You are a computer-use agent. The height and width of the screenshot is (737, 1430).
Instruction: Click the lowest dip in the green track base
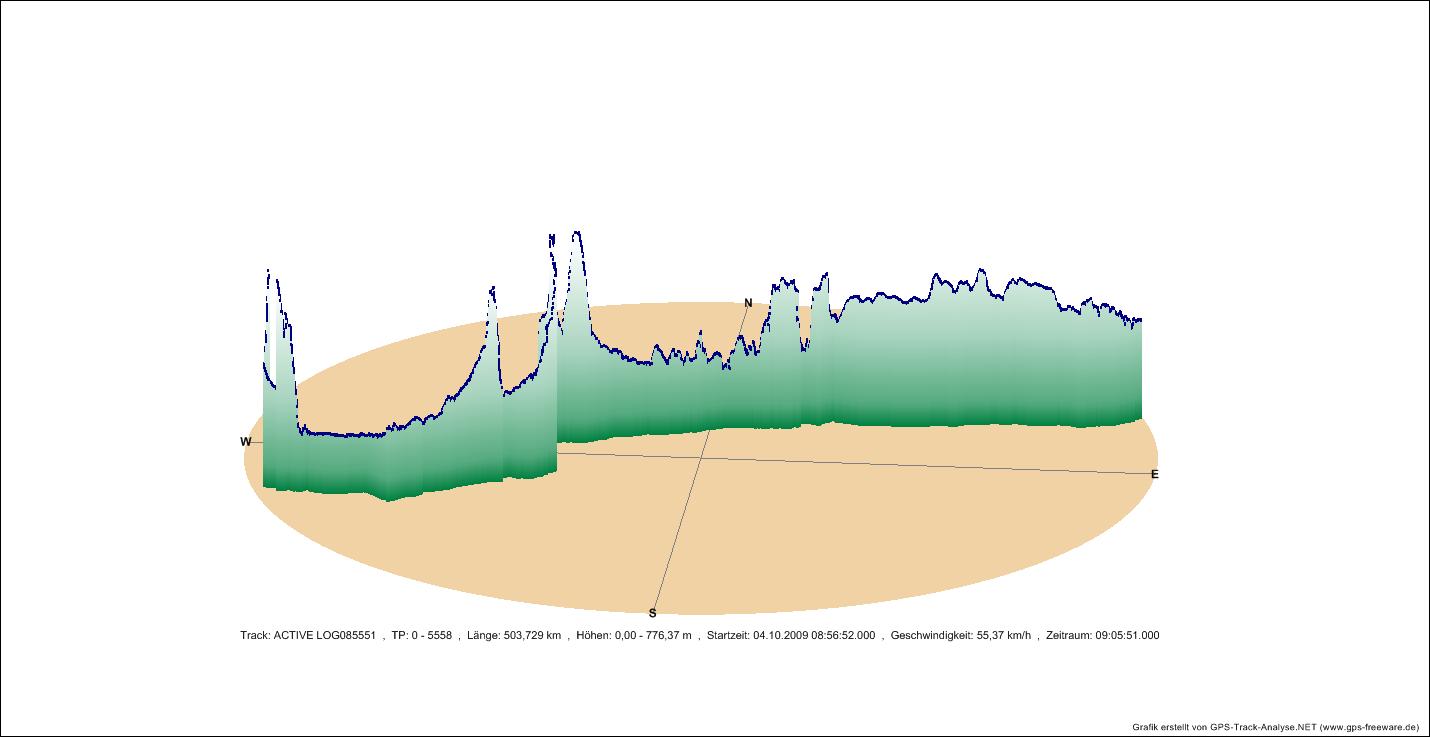(x=388, y=499)
